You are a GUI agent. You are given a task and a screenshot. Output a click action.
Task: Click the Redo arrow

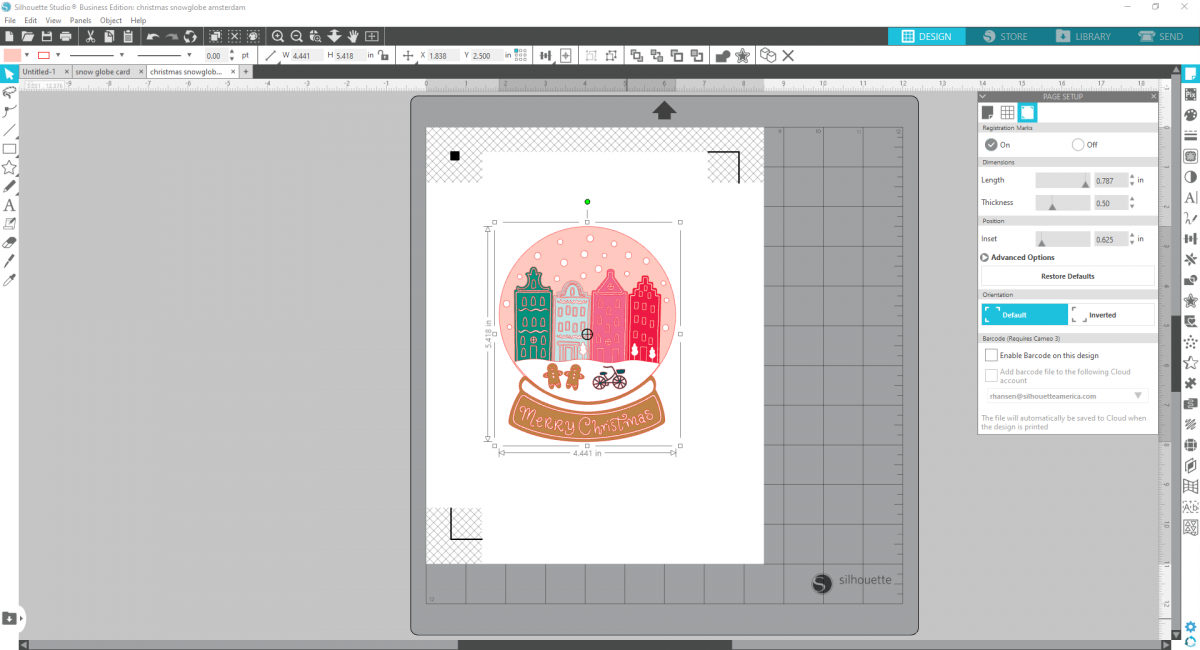171,37
